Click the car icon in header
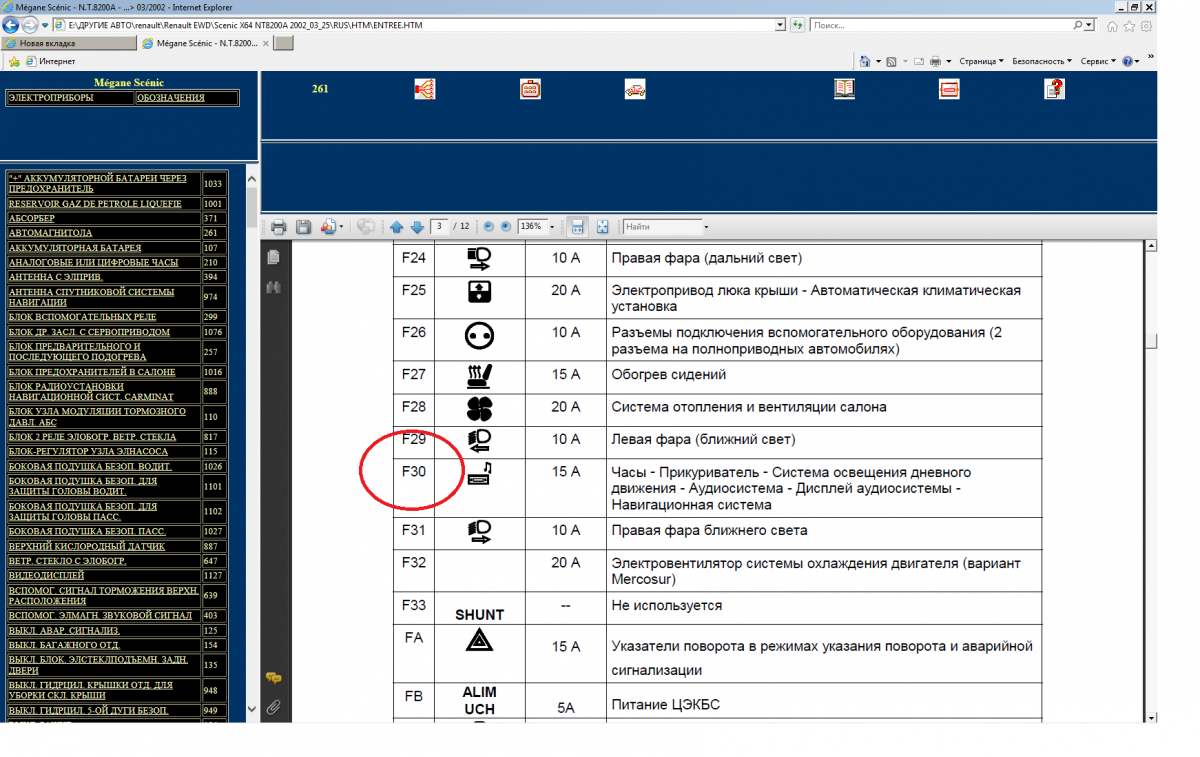Screen dimensions: 1200x757 click(x=635, y=89)
